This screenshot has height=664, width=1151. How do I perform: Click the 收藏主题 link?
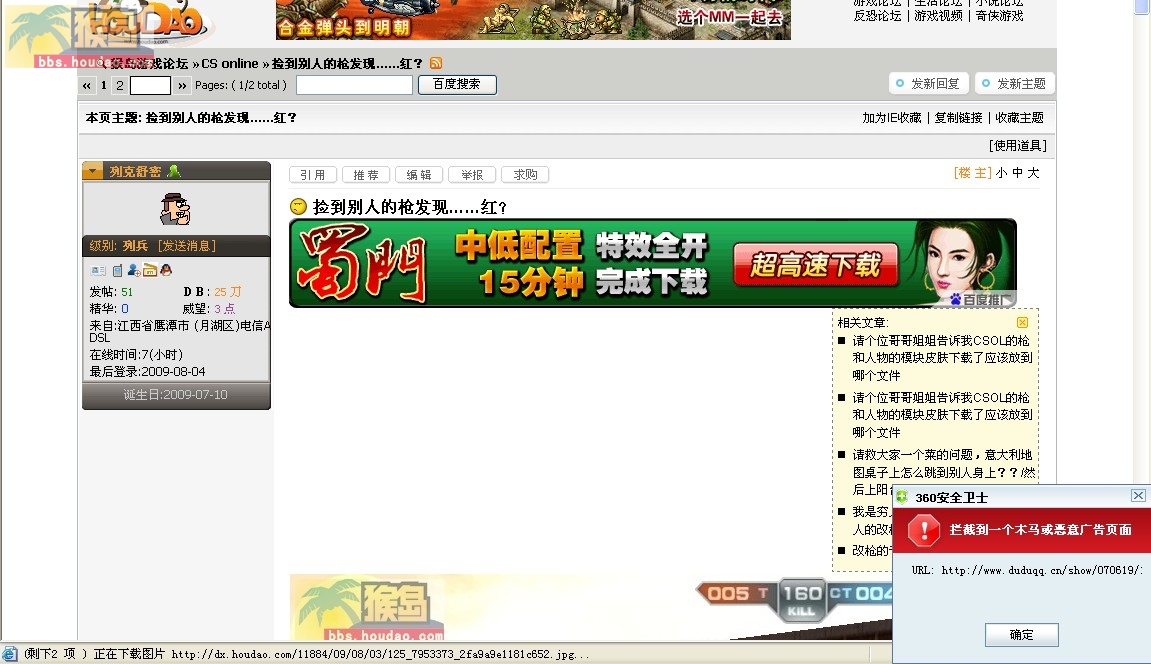1020,117
